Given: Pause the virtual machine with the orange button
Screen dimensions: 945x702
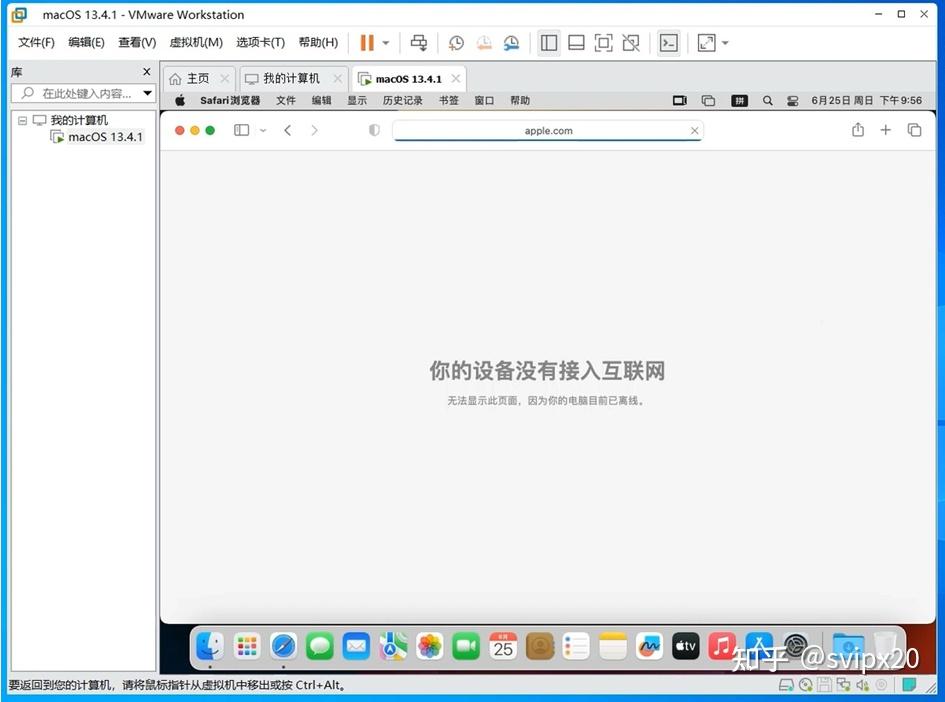Looking at the screenshot, I should (x=366, y=43).
